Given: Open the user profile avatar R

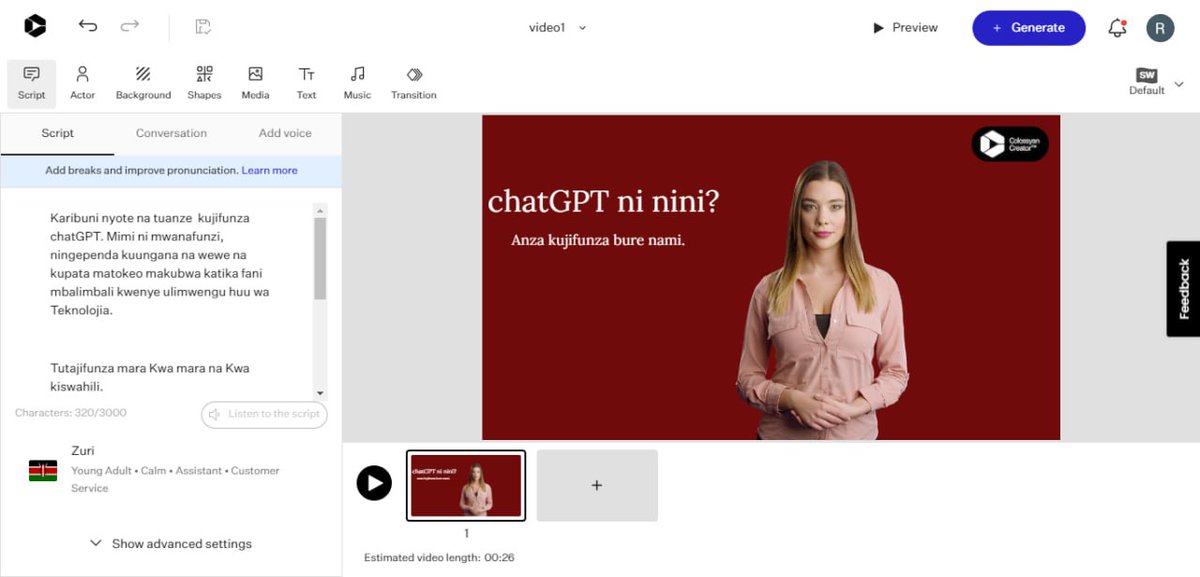Looking at the screenshot, I should [x=1160, y=28].
